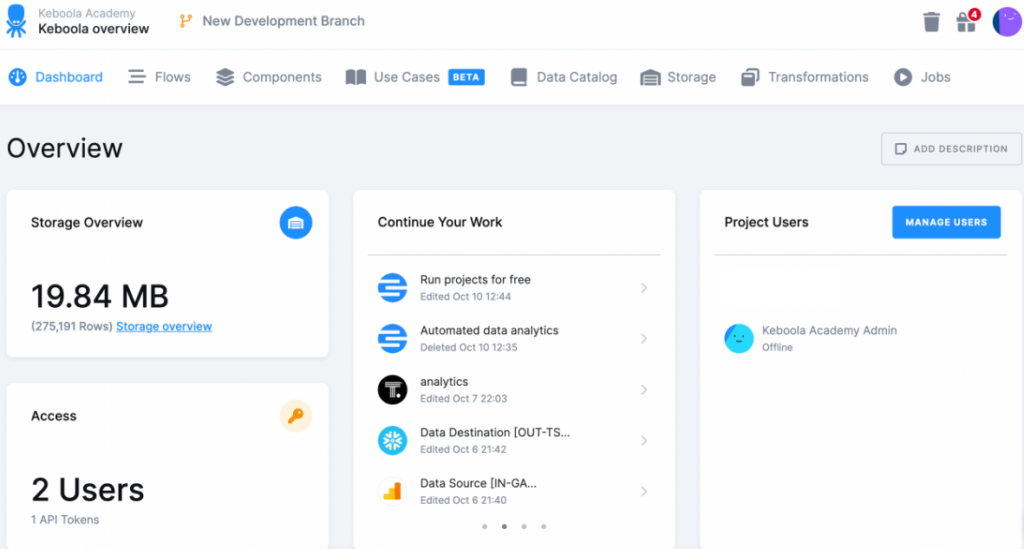Expand the Run projects for free chevron

tap(644, 288)
